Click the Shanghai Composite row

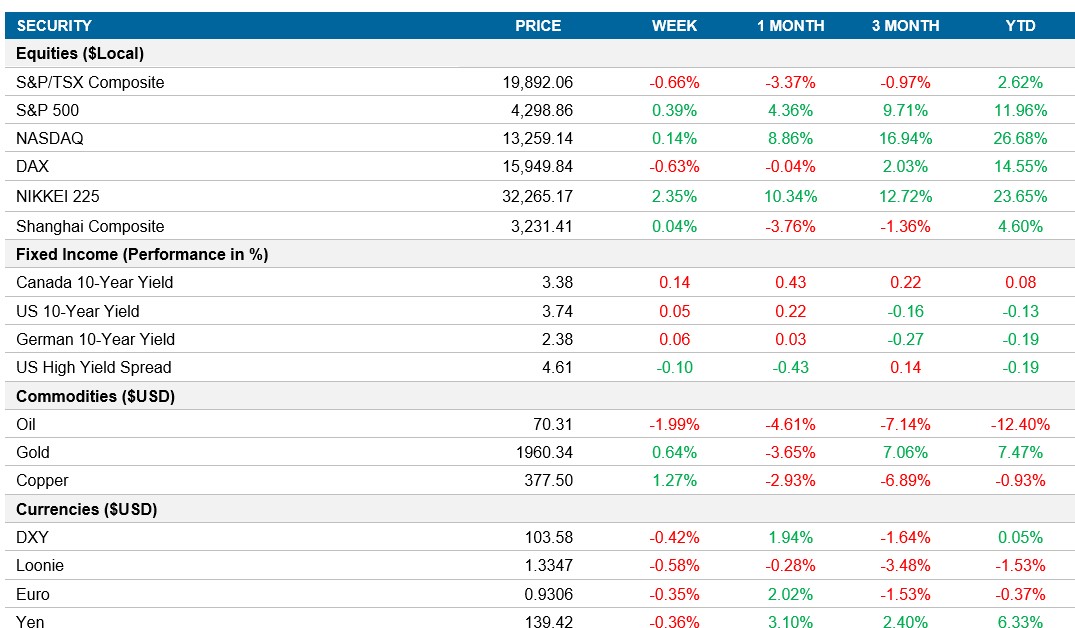pos(84,226)
